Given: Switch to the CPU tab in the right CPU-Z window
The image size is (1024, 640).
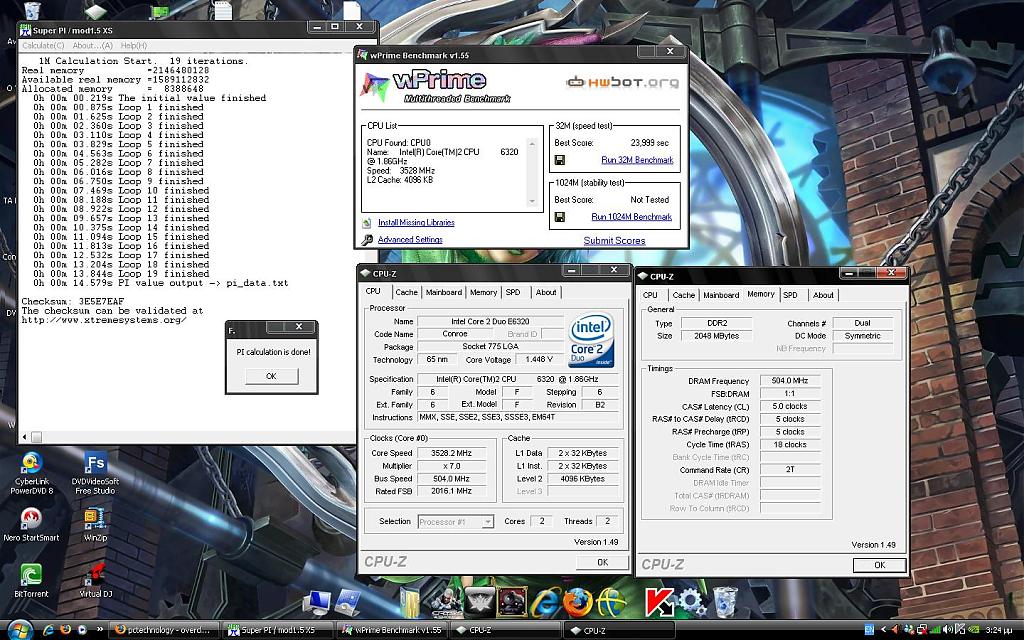Looking at the screenshot, I should tap(650, 295).
